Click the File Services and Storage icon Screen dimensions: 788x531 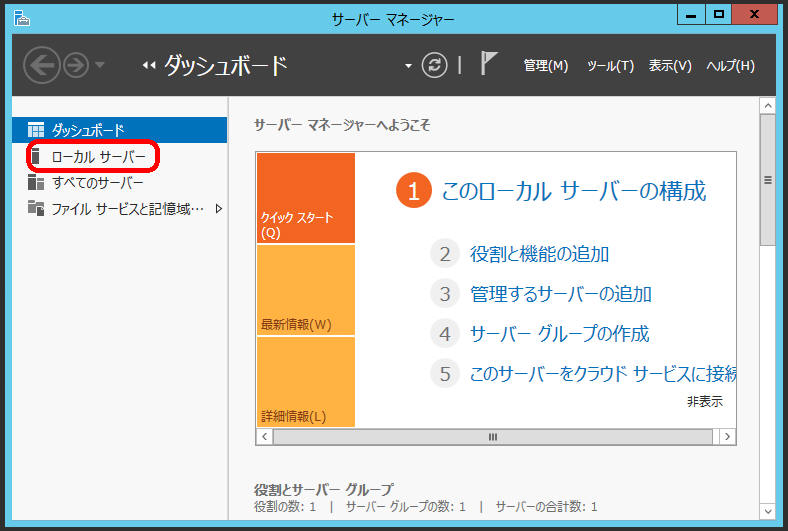tap(36, 209)
